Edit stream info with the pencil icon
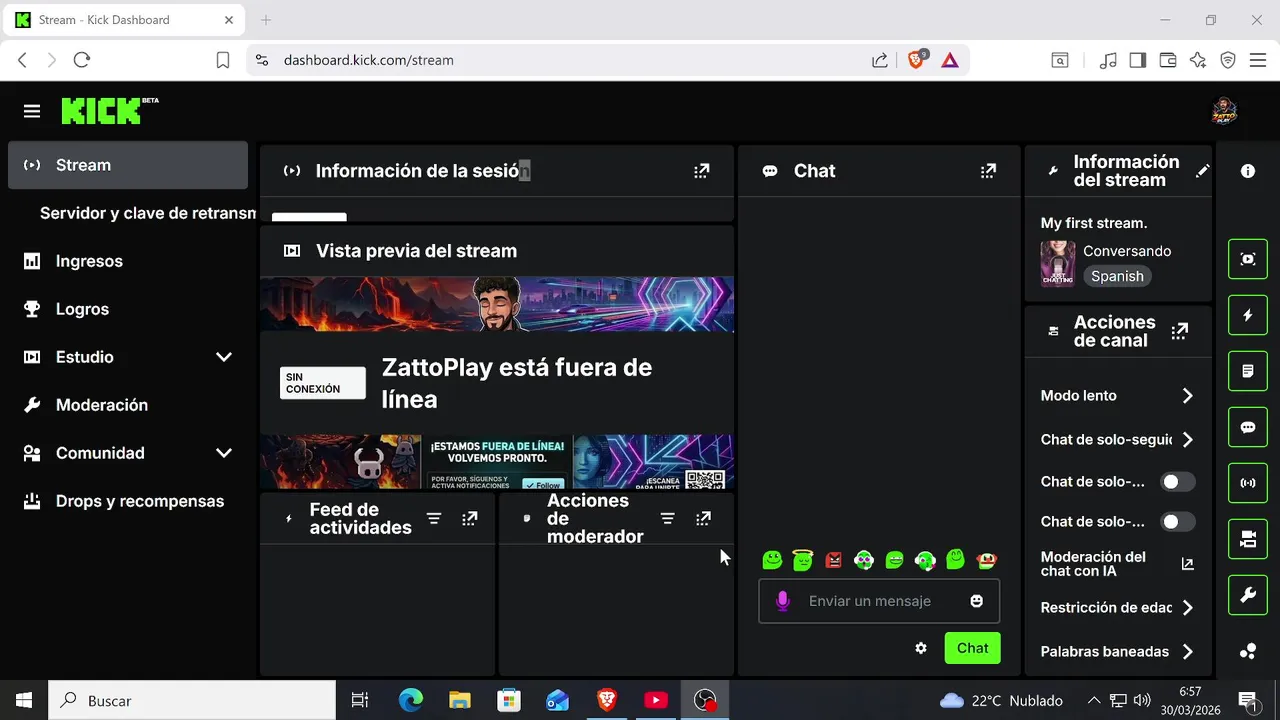Image resolution: width=1280 pixels, height=720 pixels. [1202, 171]
